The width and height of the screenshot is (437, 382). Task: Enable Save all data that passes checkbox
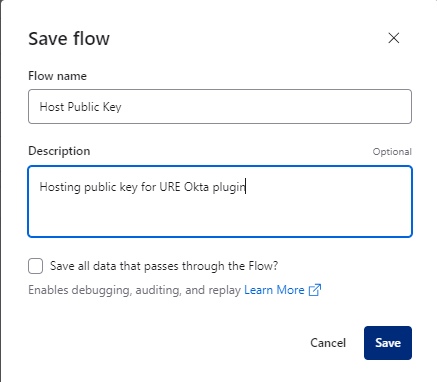(x=36, y=266)
